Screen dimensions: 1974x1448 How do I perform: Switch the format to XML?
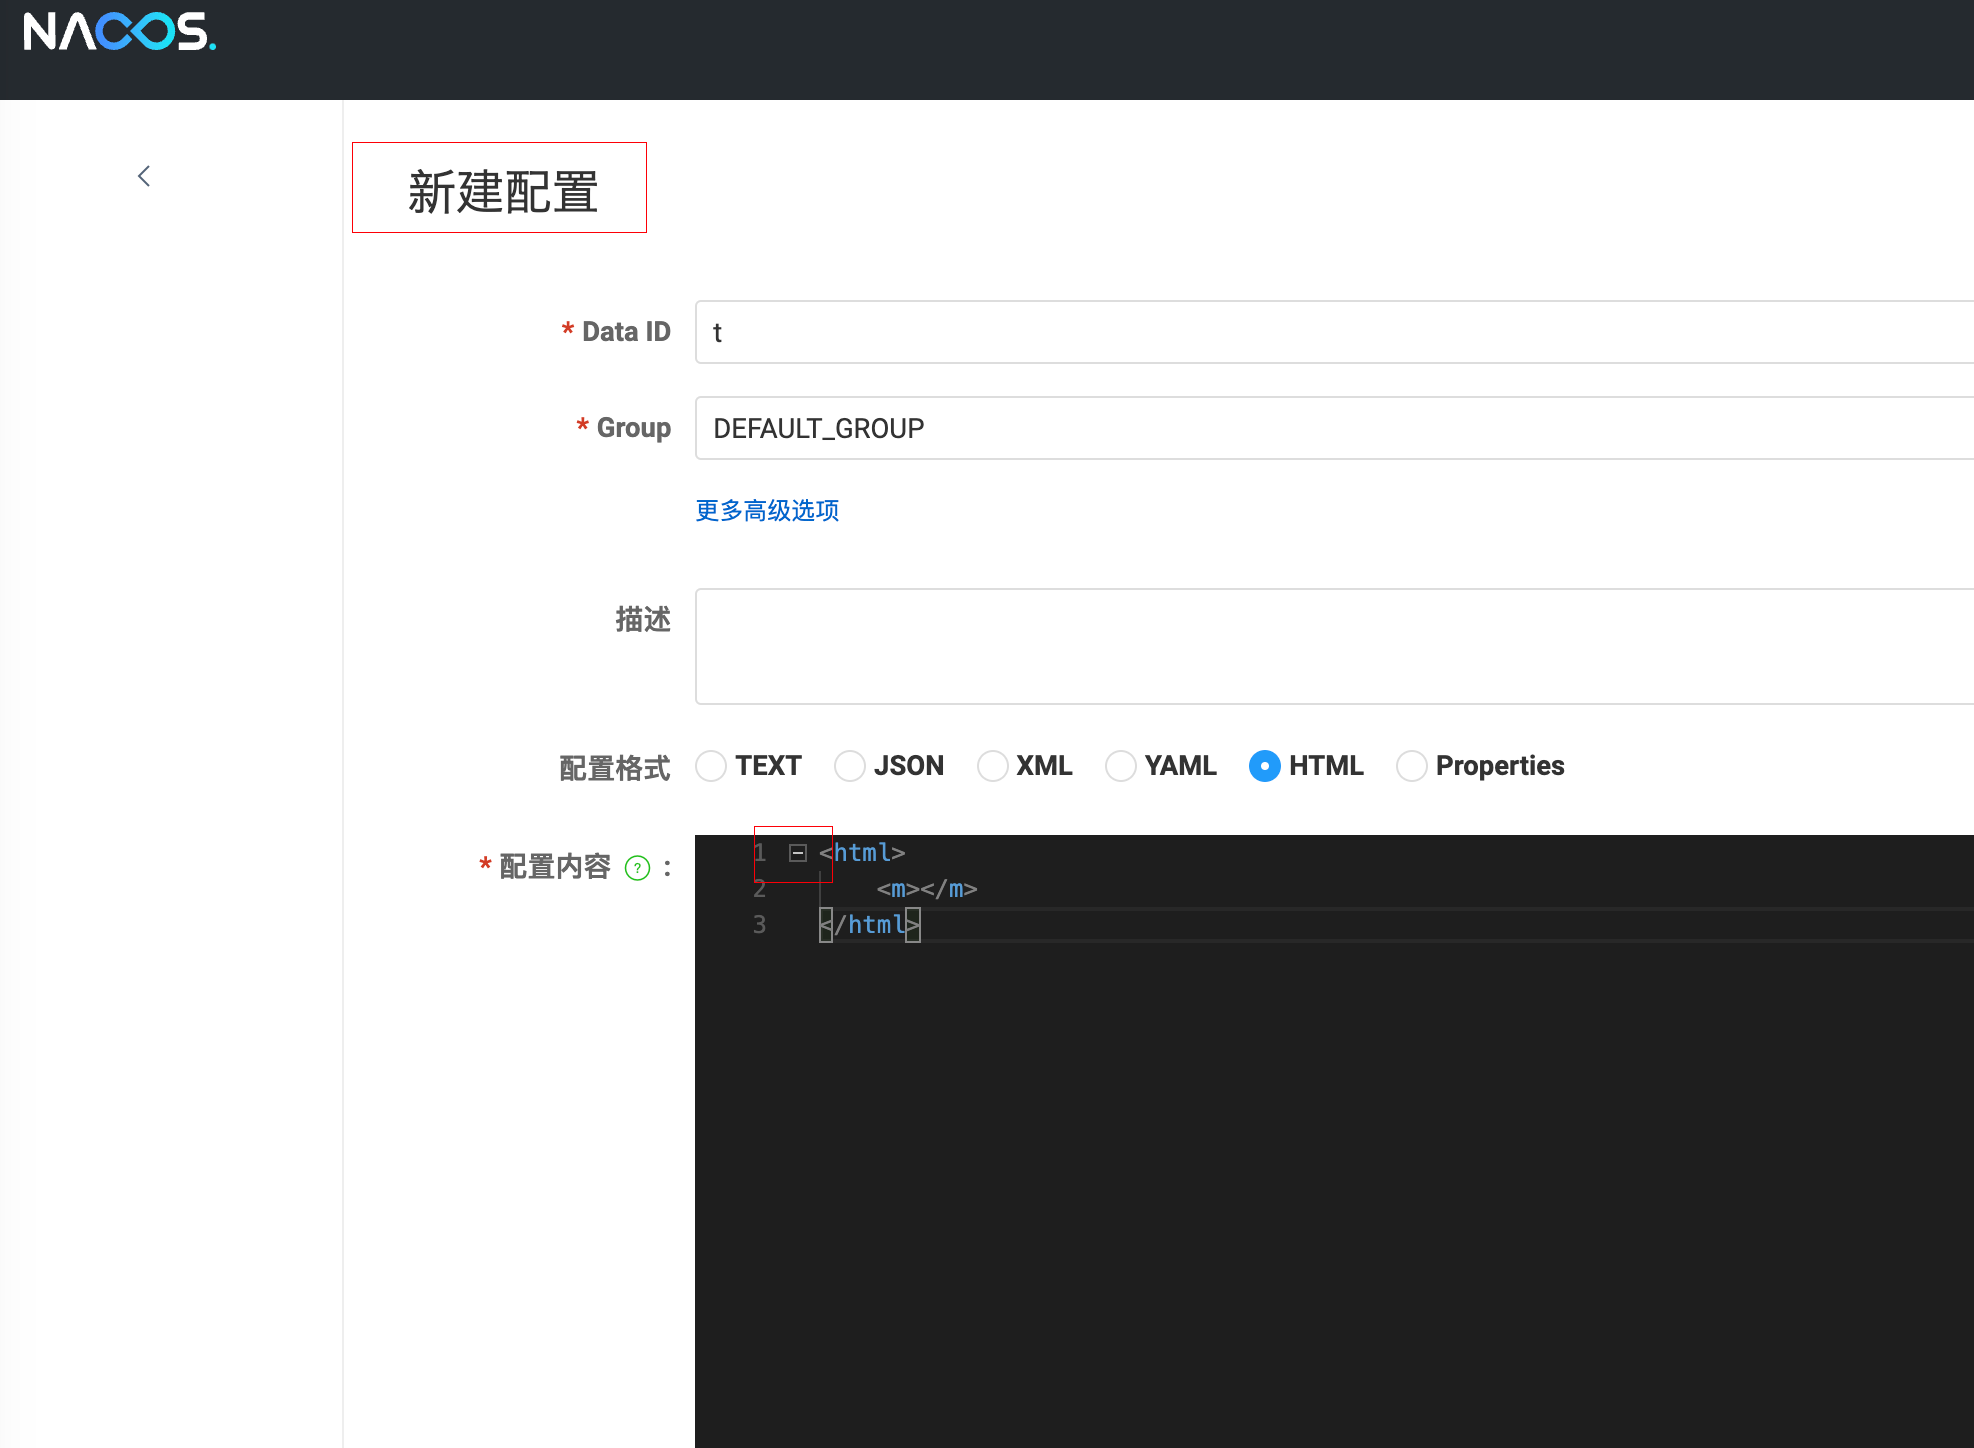(x=992, y=765)
